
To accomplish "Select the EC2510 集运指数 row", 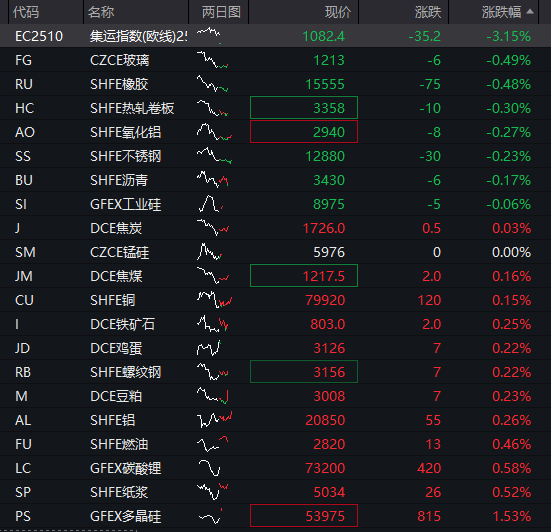I will click(x=276, y=36).
